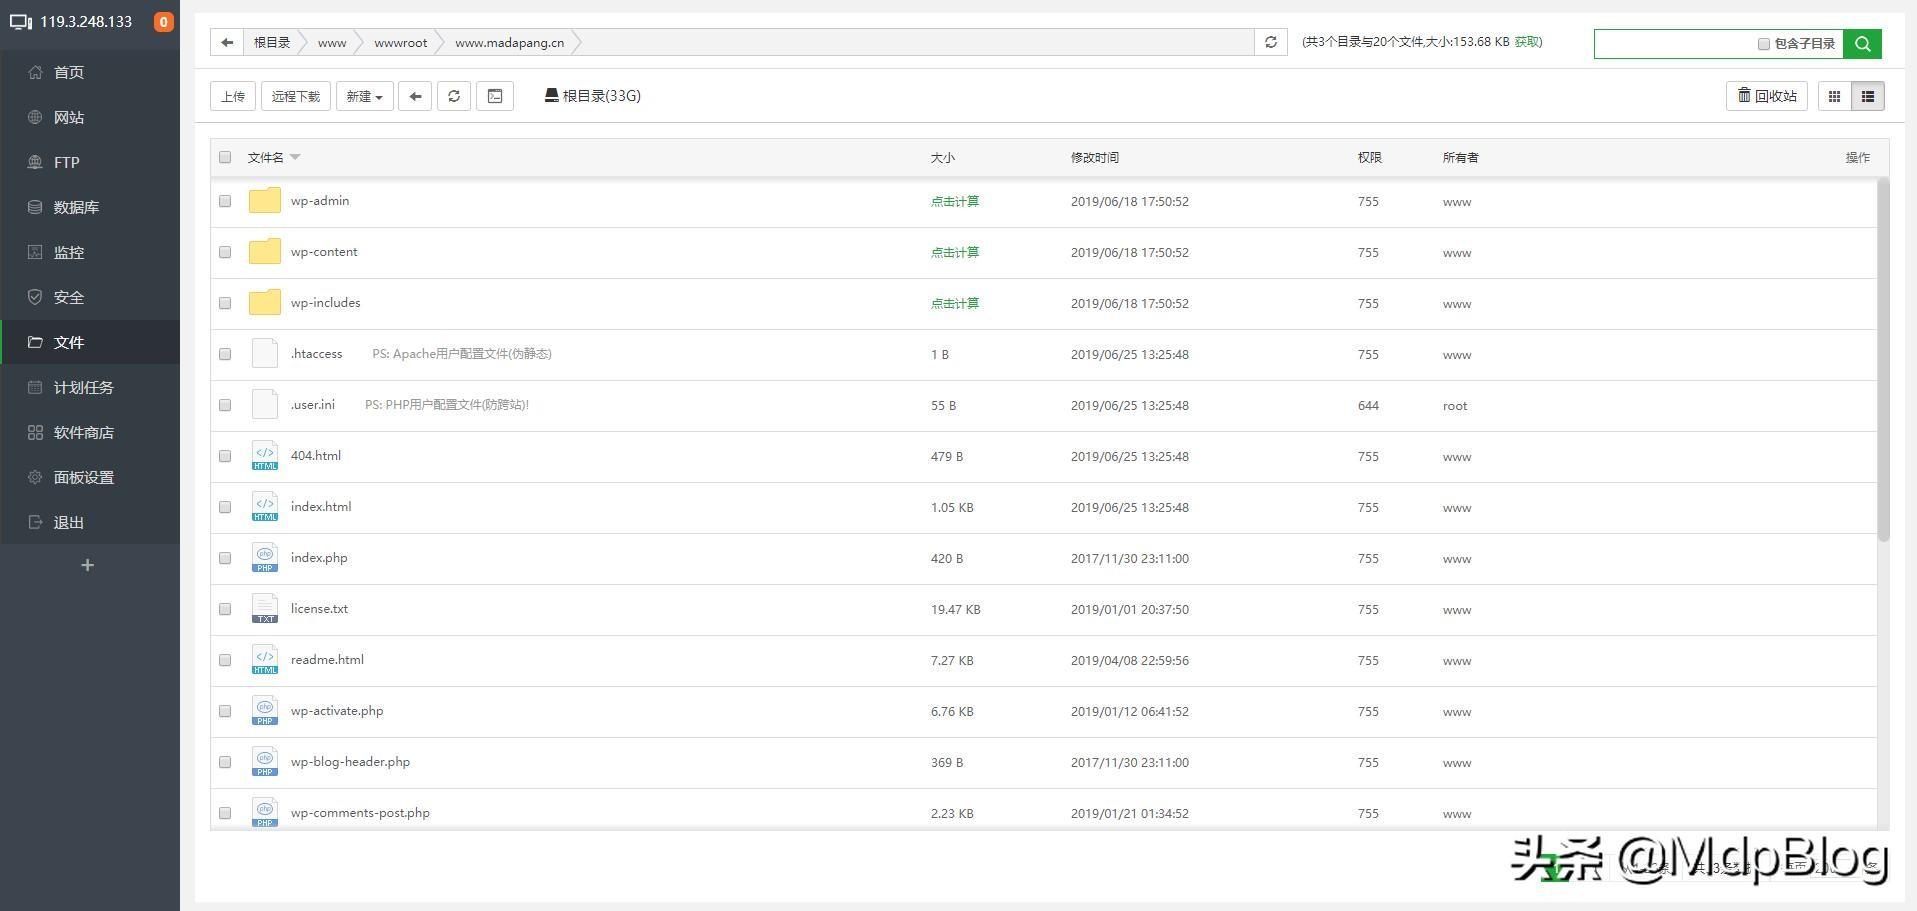Go back using toolbar arrow button
Viewport: 1917px width, 911px height.
pyautogui.click(x=415, y=96)
